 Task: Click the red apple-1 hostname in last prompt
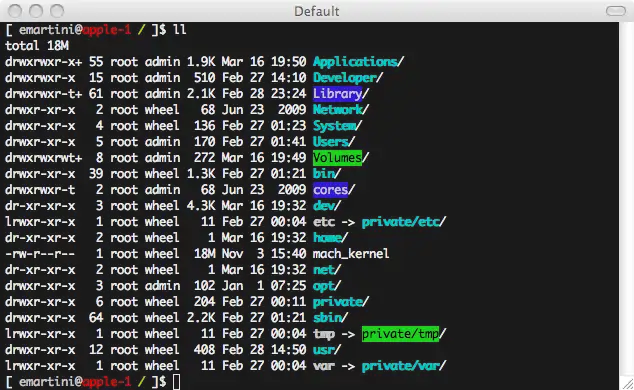107,382
